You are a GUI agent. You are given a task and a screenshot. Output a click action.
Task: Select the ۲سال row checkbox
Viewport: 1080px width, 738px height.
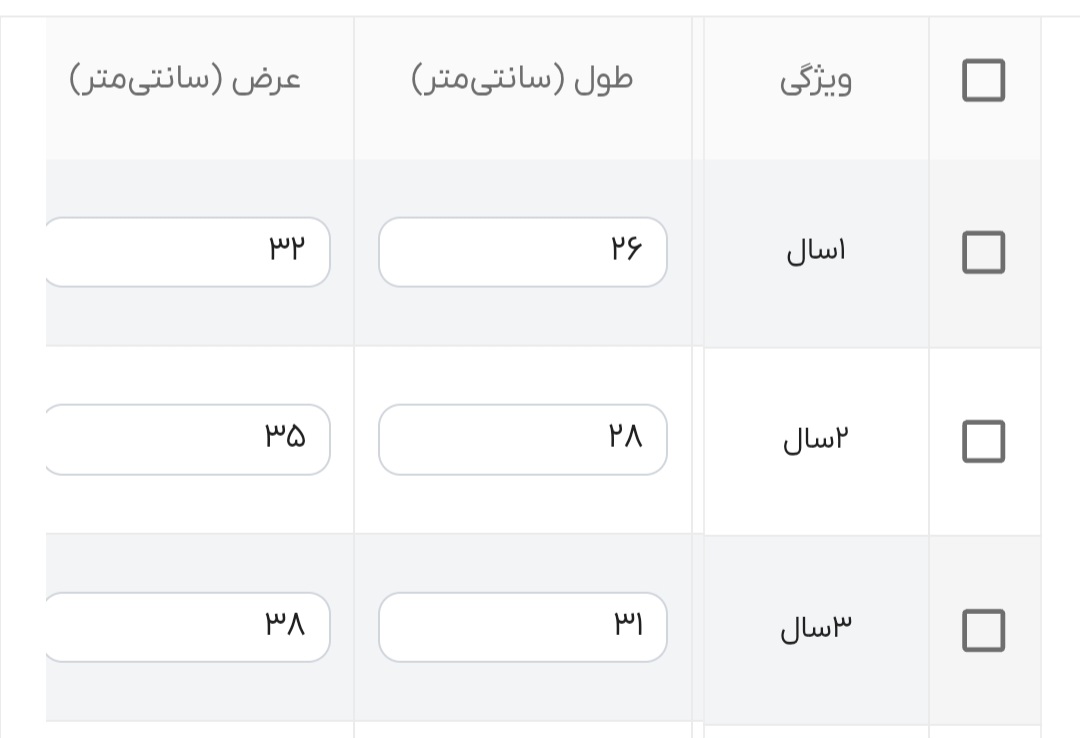coord(983,441)
